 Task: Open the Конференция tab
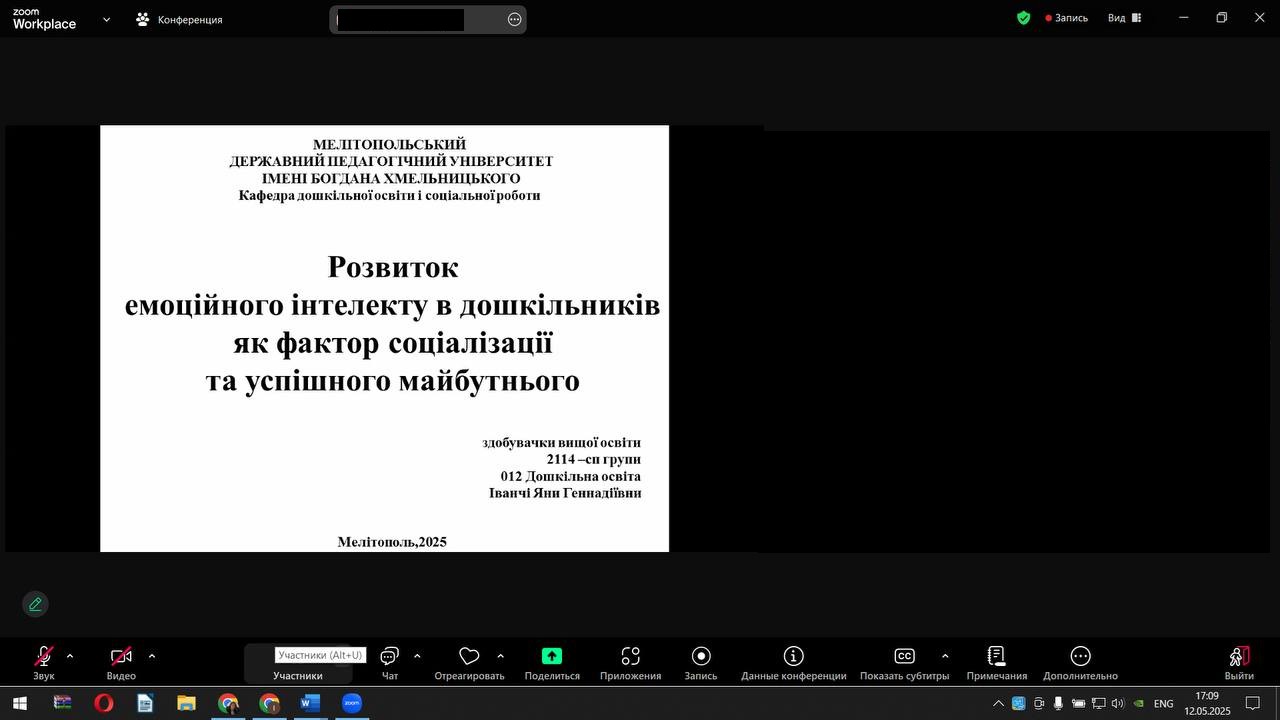[x=179, y=19]
